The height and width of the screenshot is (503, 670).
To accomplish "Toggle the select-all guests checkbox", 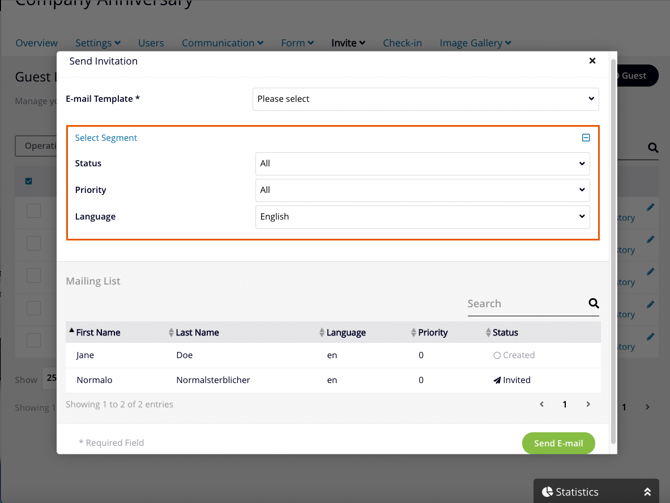I will point(29,181).
